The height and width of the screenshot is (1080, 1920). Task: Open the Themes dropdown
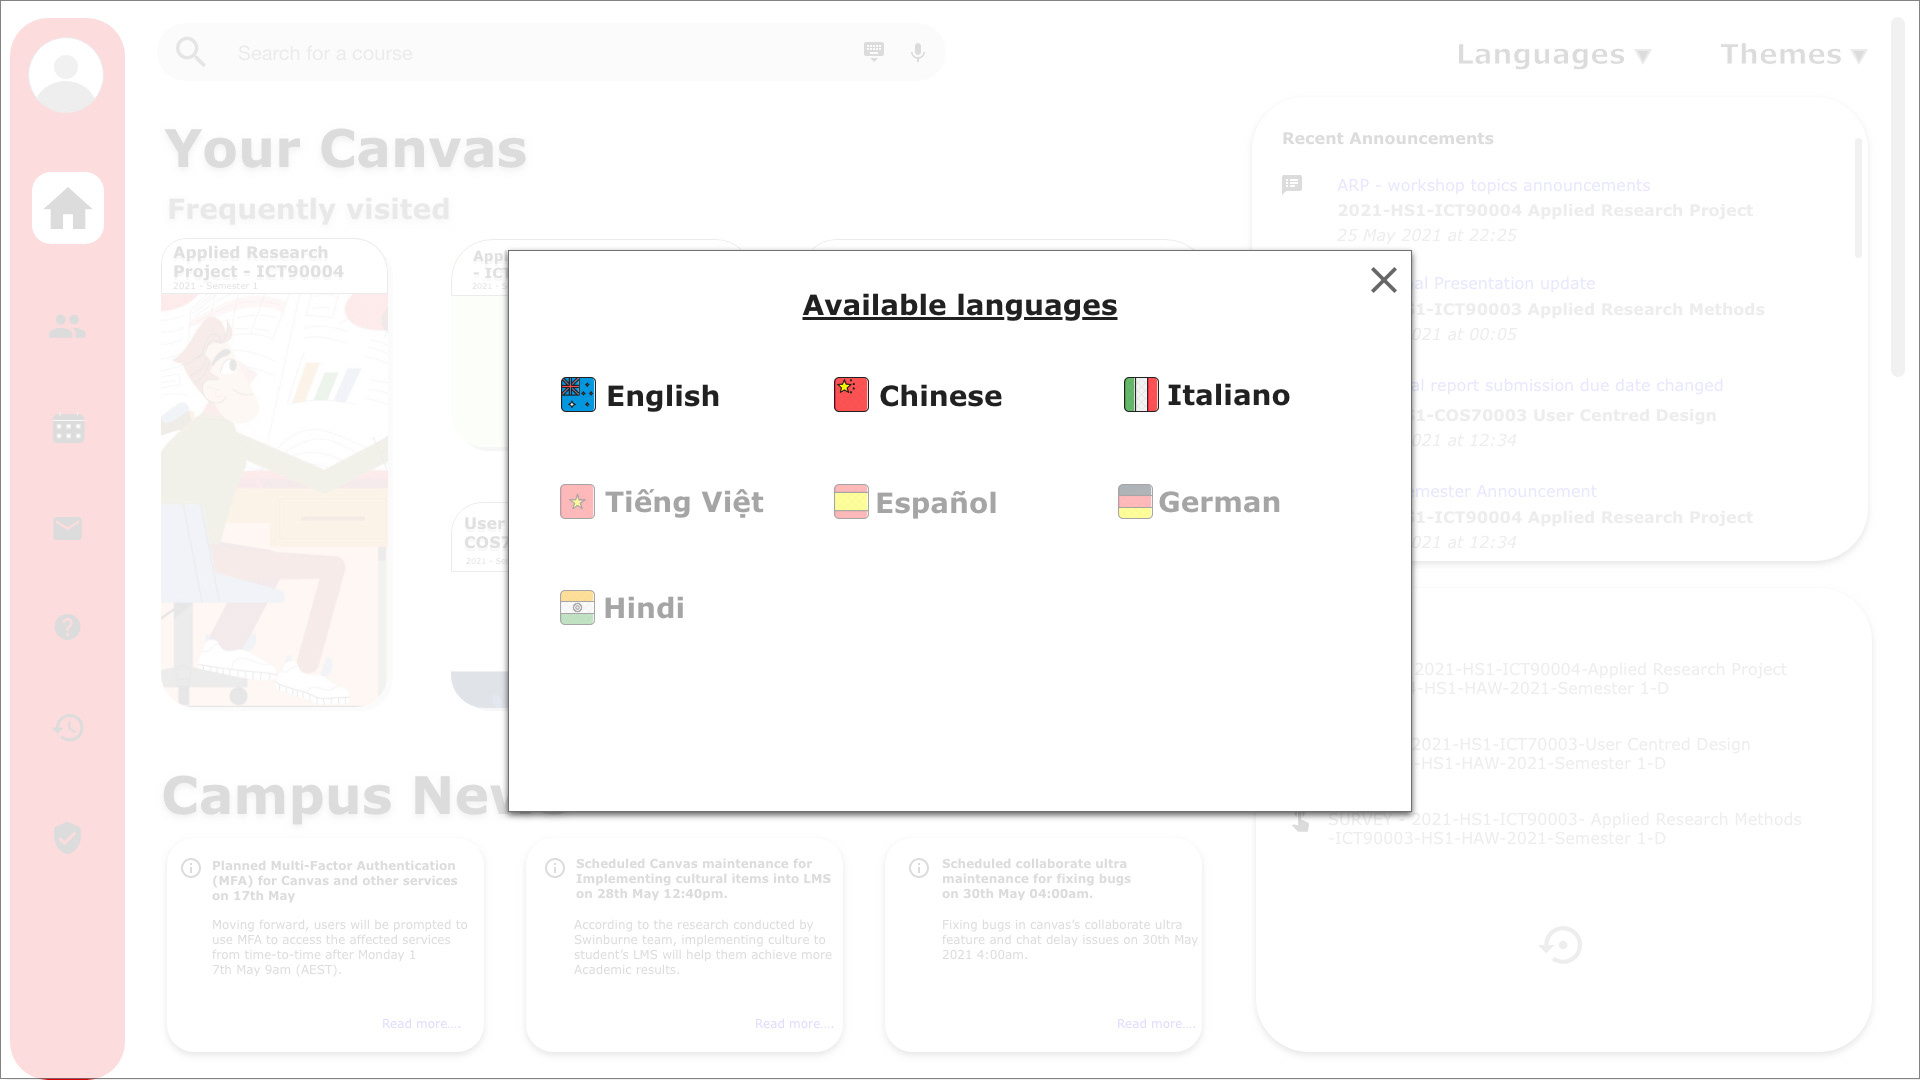pyautogui.click(x=1793, y=55)
